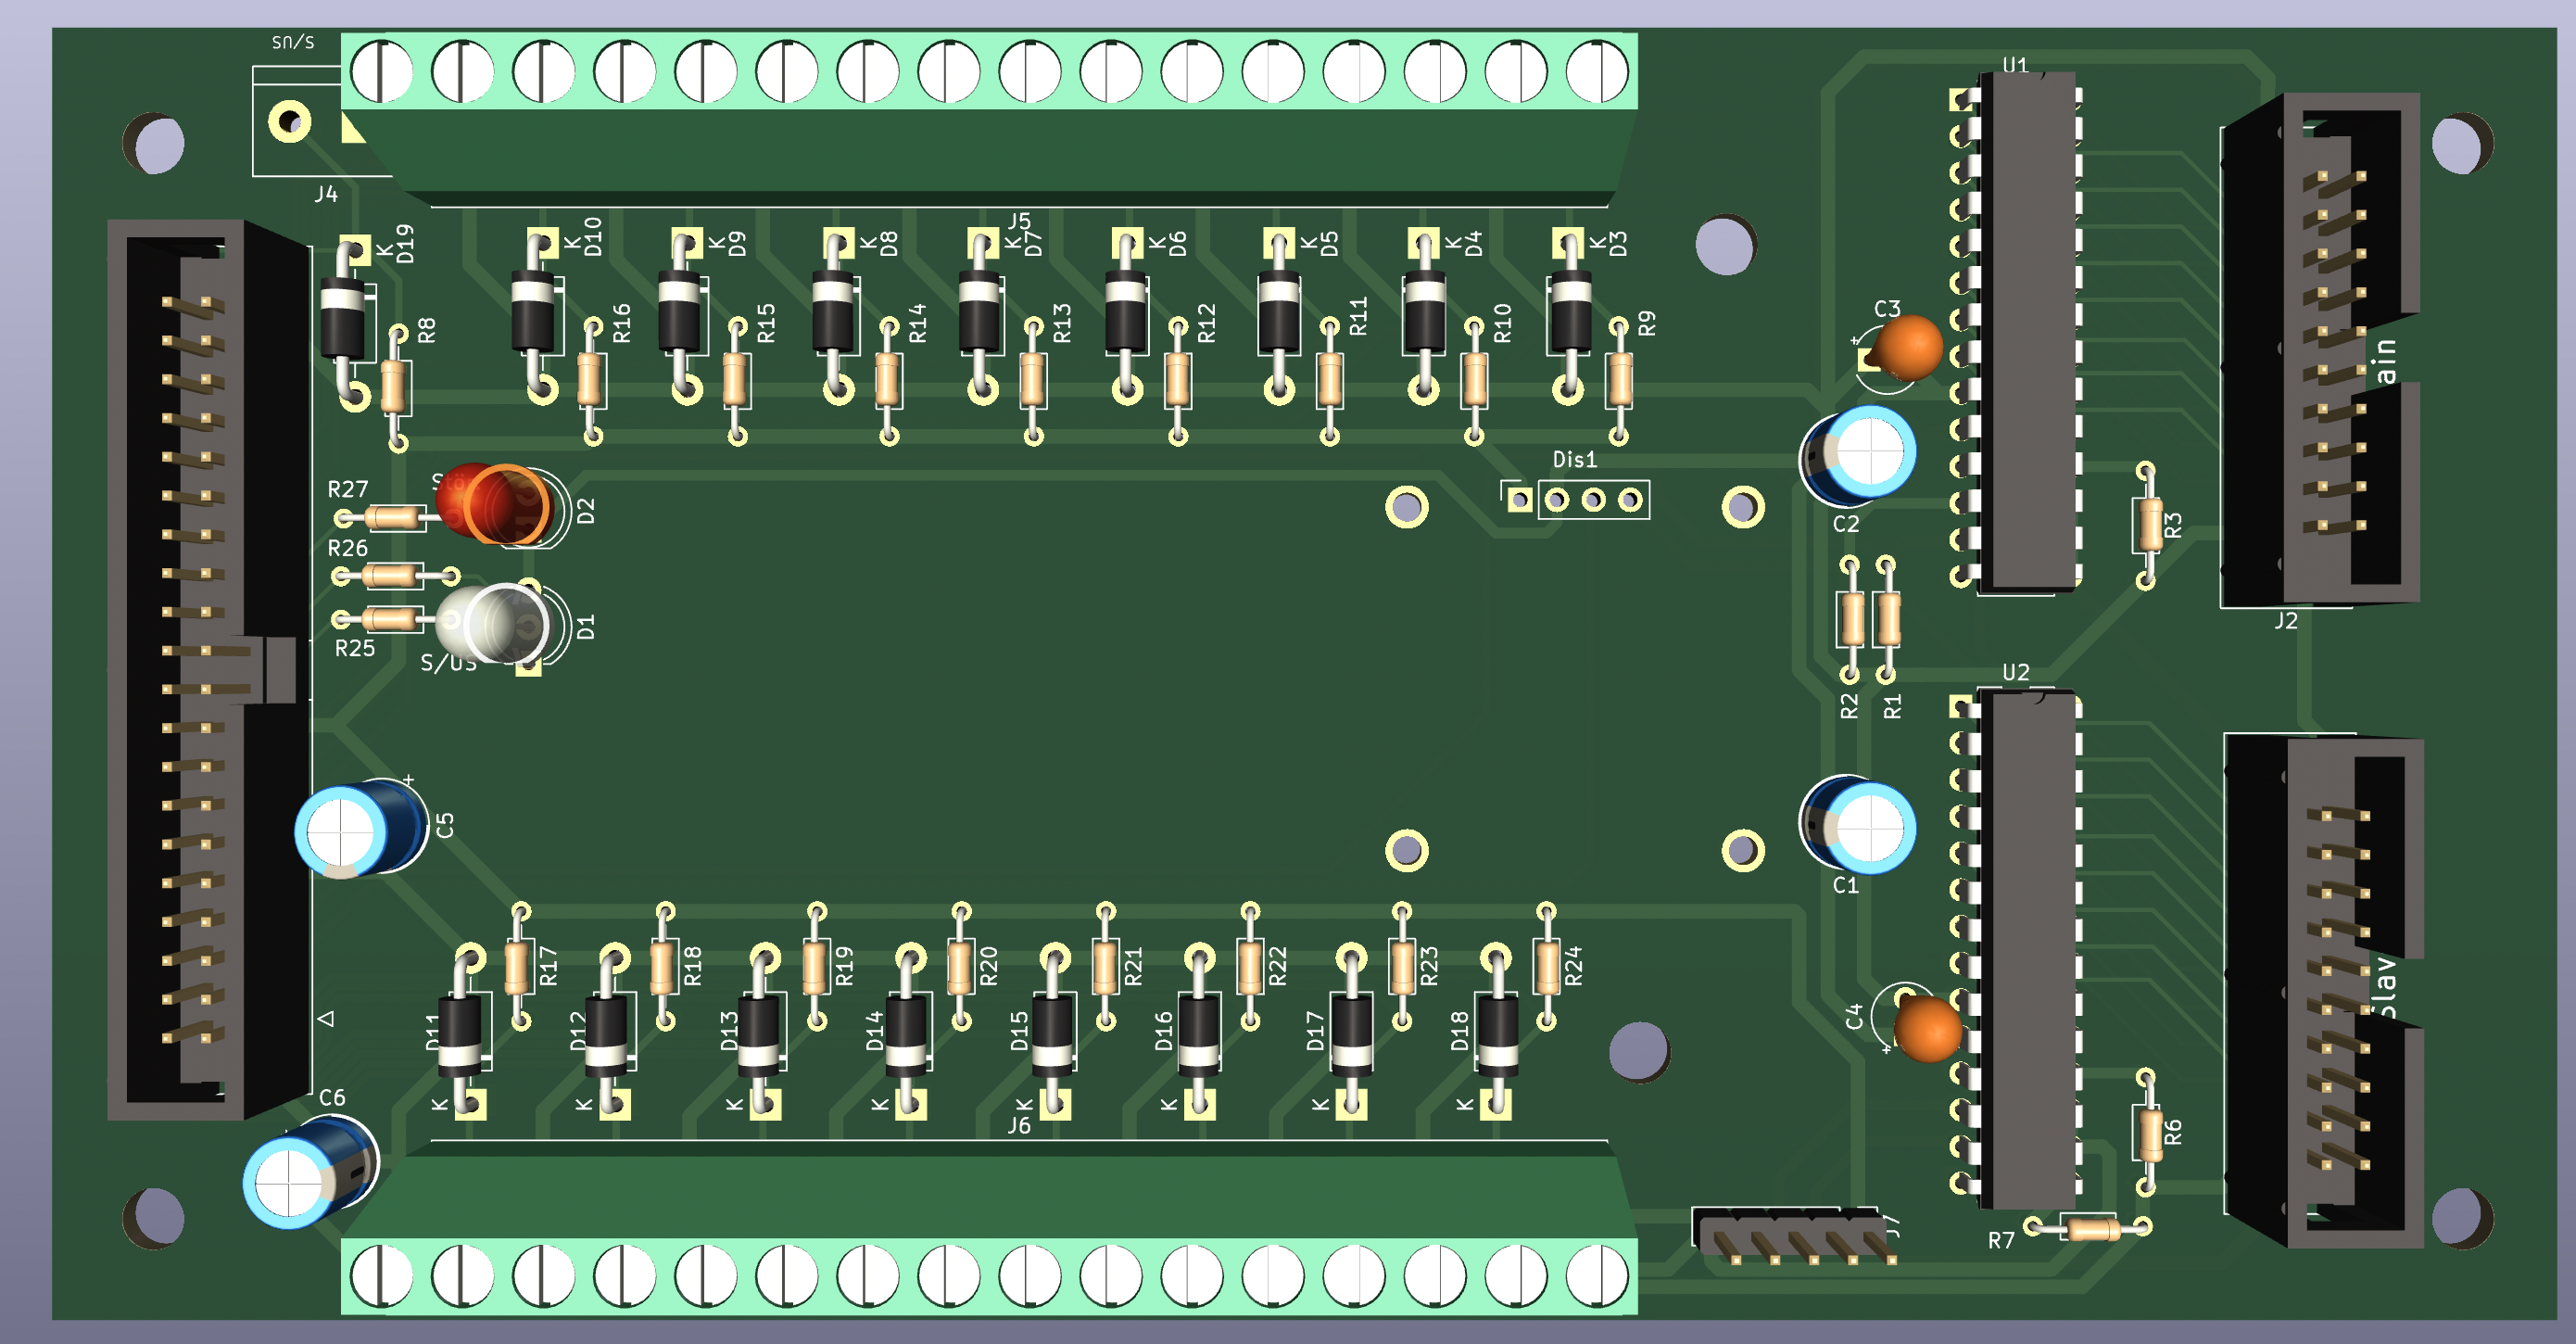
Task: Click resistor R1 body
Action: pos(1887,618)
